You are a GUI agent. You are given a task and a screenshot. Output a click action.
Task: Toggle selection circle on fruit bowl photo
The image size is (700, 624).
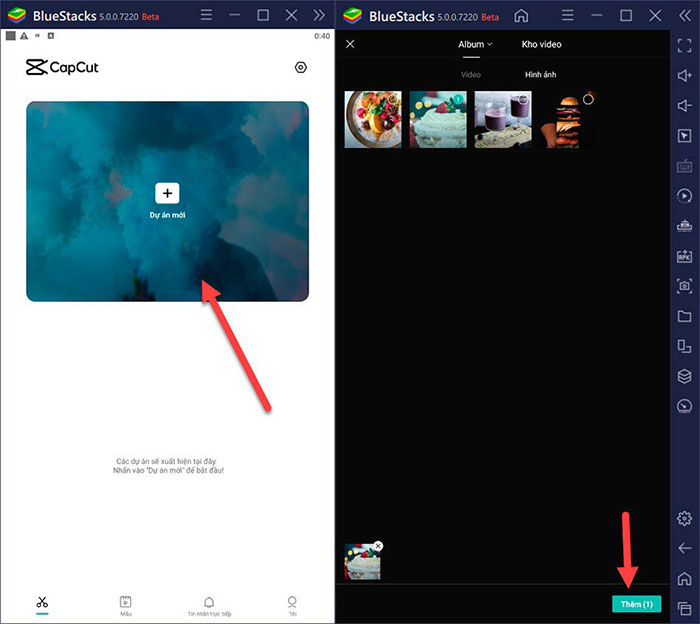(393, 99)
